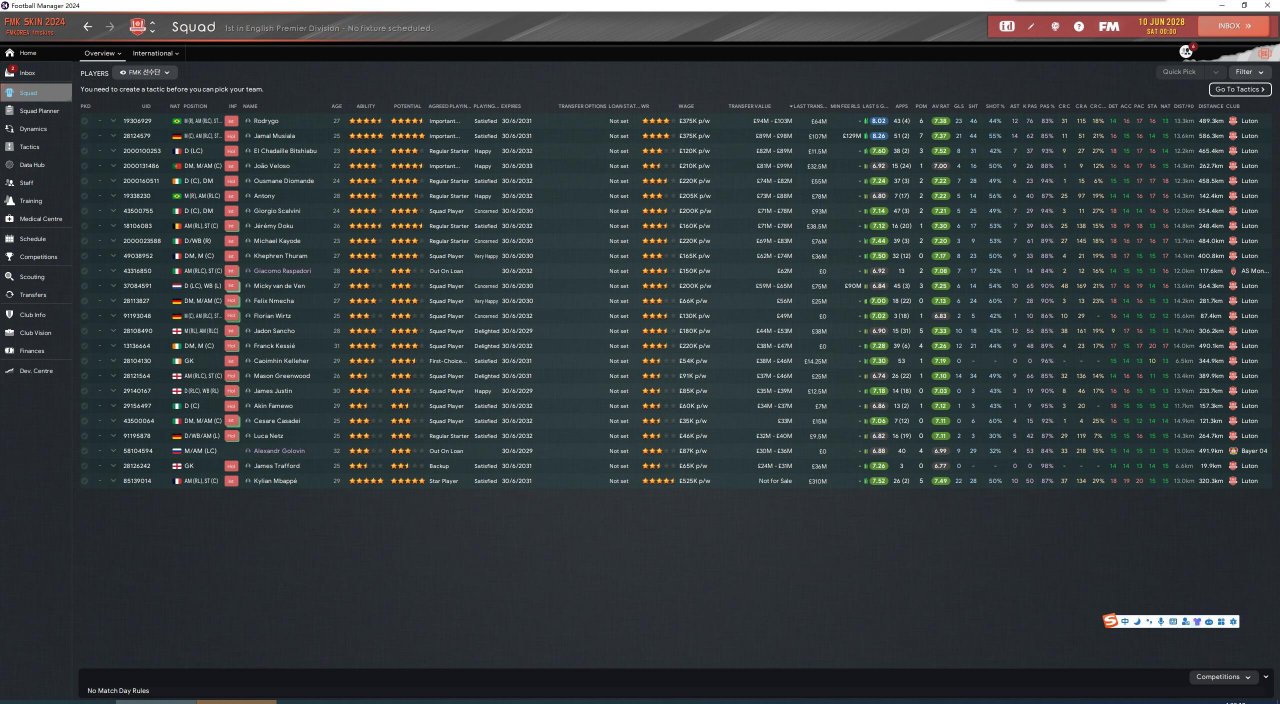Toggle pick checkbox for João Veloso
The height and width of the screenshot is (704, 1280).
85,166
